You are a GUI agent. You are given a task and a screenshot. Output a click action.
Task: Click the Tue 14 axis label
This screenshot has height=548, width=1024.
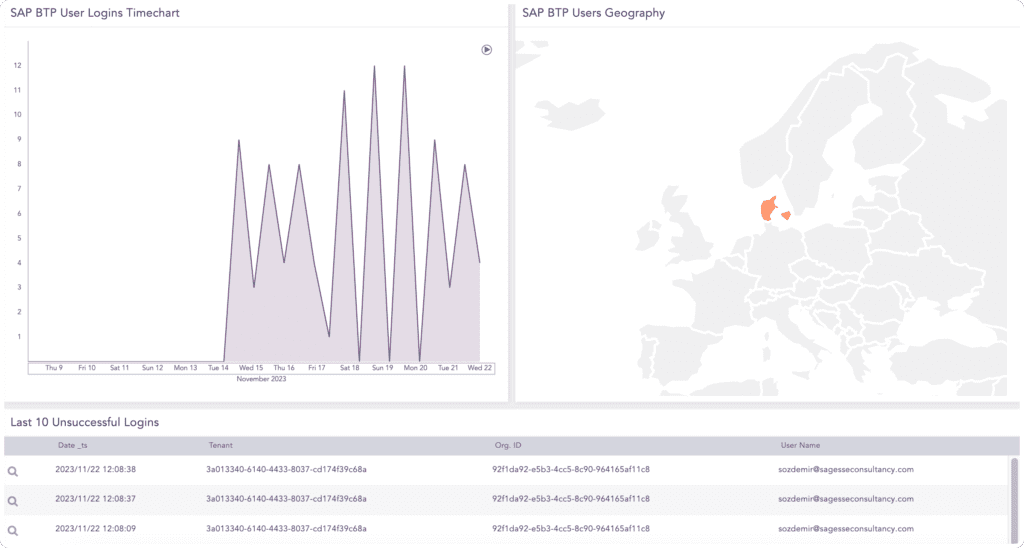click(x=218, y=368)
